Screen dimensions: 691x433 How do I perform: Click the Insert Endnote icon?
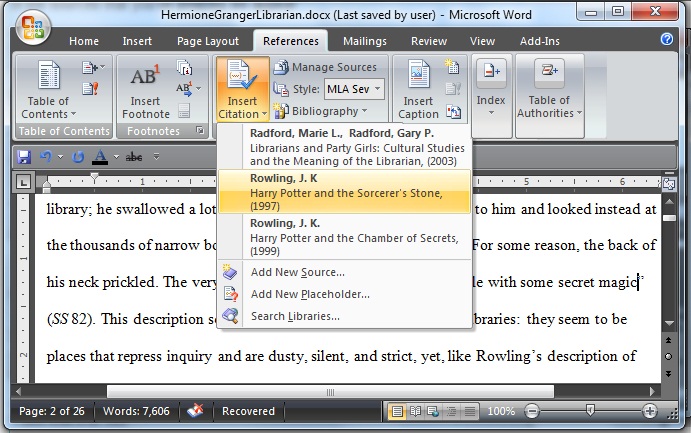[184, 68]
